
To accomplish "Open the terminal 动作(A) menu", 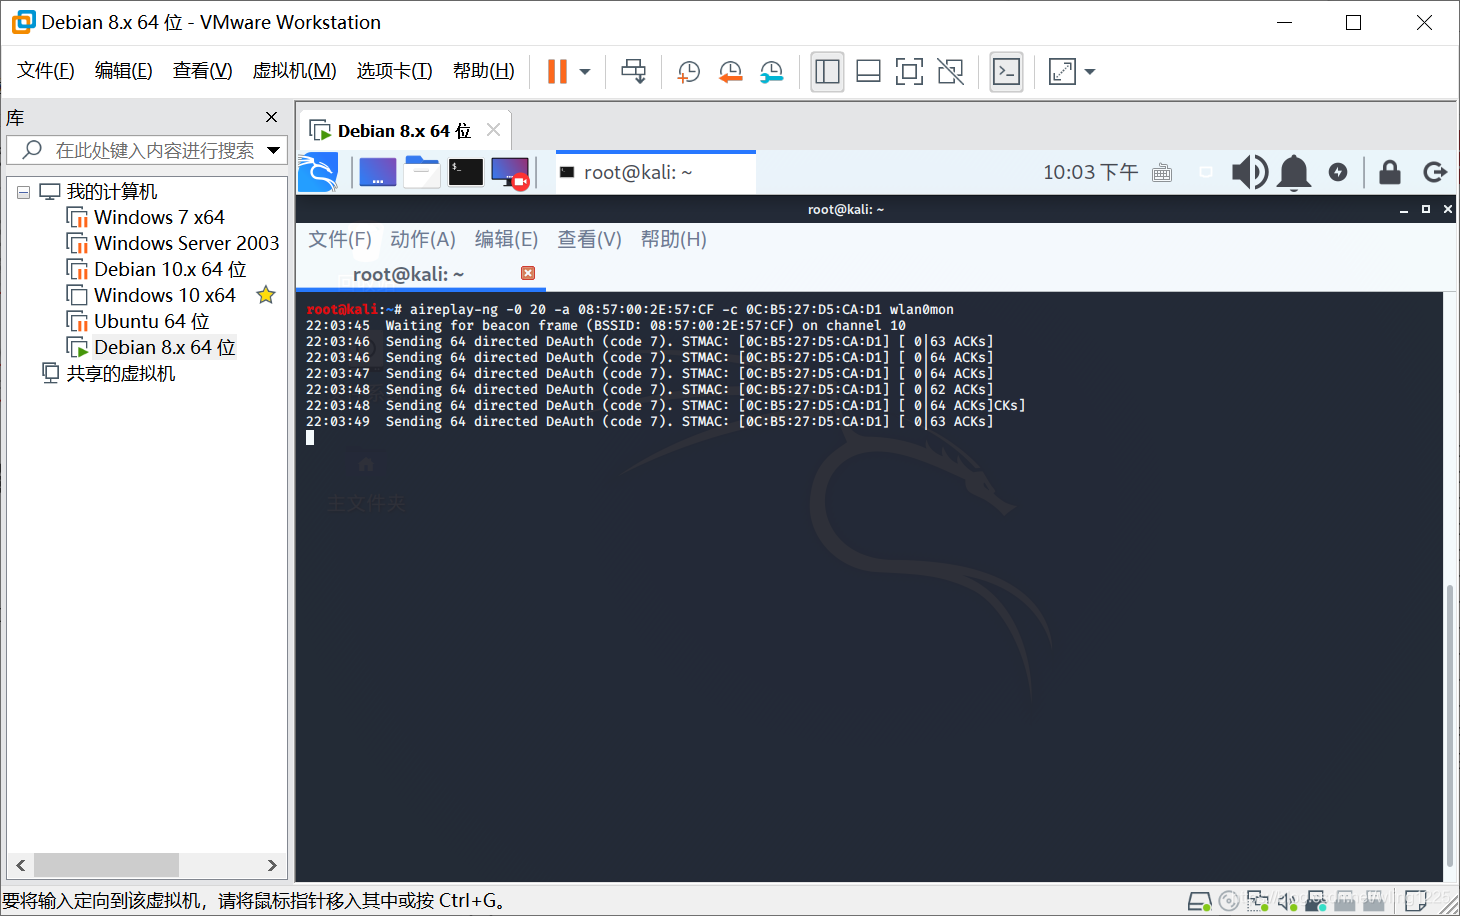I will tap(423, 239).
